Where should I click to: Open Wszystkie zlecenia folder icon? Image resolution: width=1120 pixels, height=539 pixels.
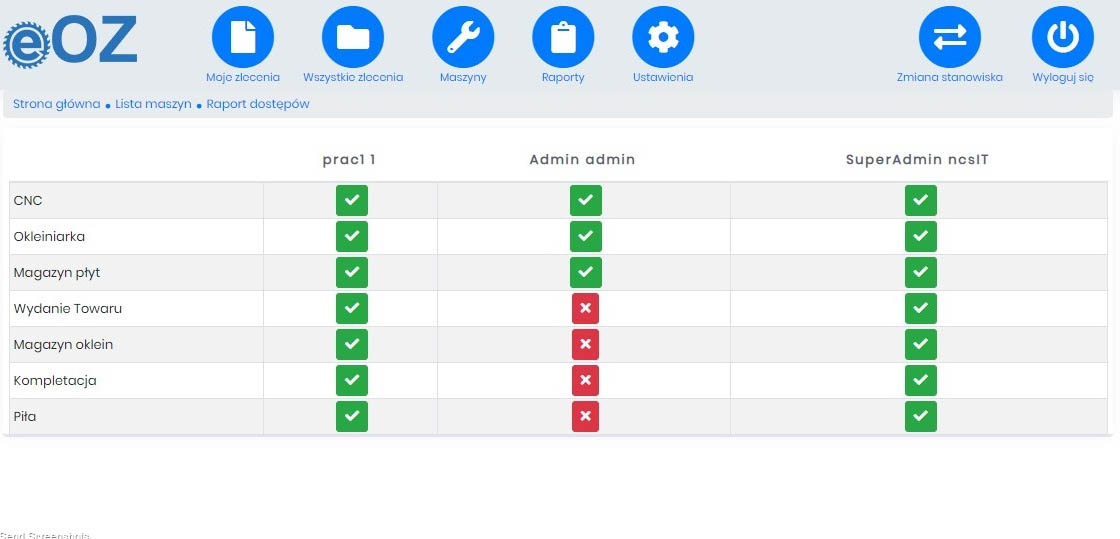(x=353, y=37)
